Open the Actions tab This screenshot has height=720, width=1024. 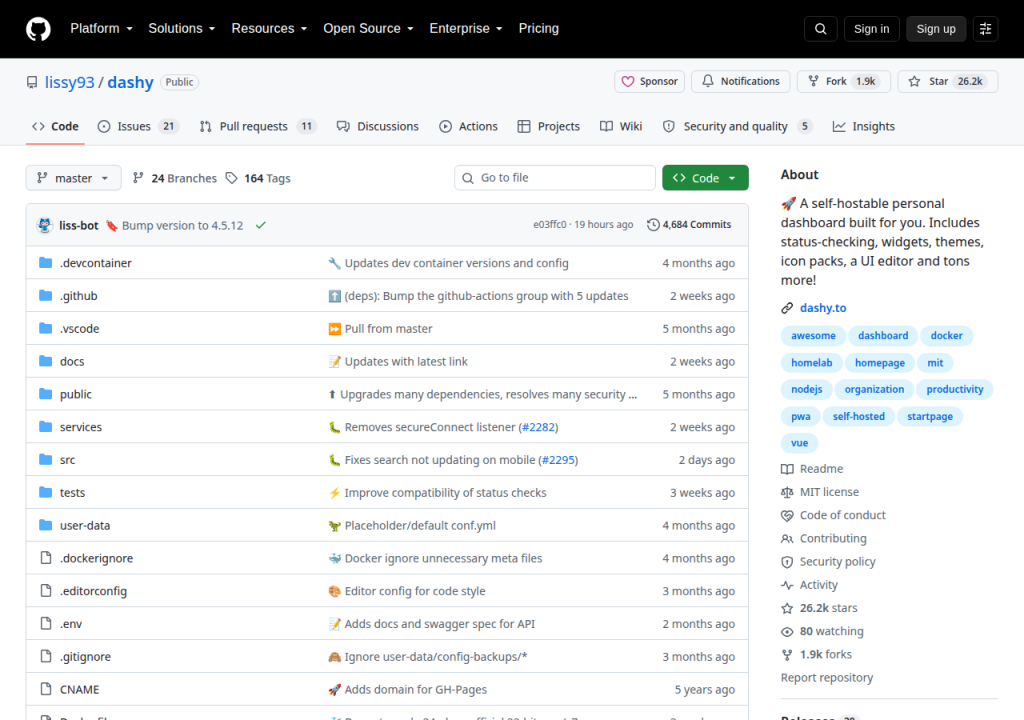(468, 127)
